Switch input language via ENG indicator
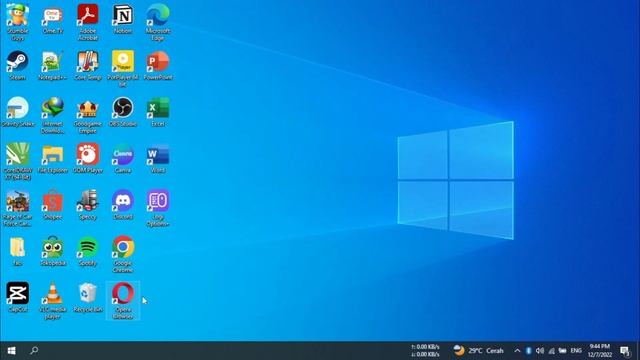This screenshot has width=640, height=360. 576,351
